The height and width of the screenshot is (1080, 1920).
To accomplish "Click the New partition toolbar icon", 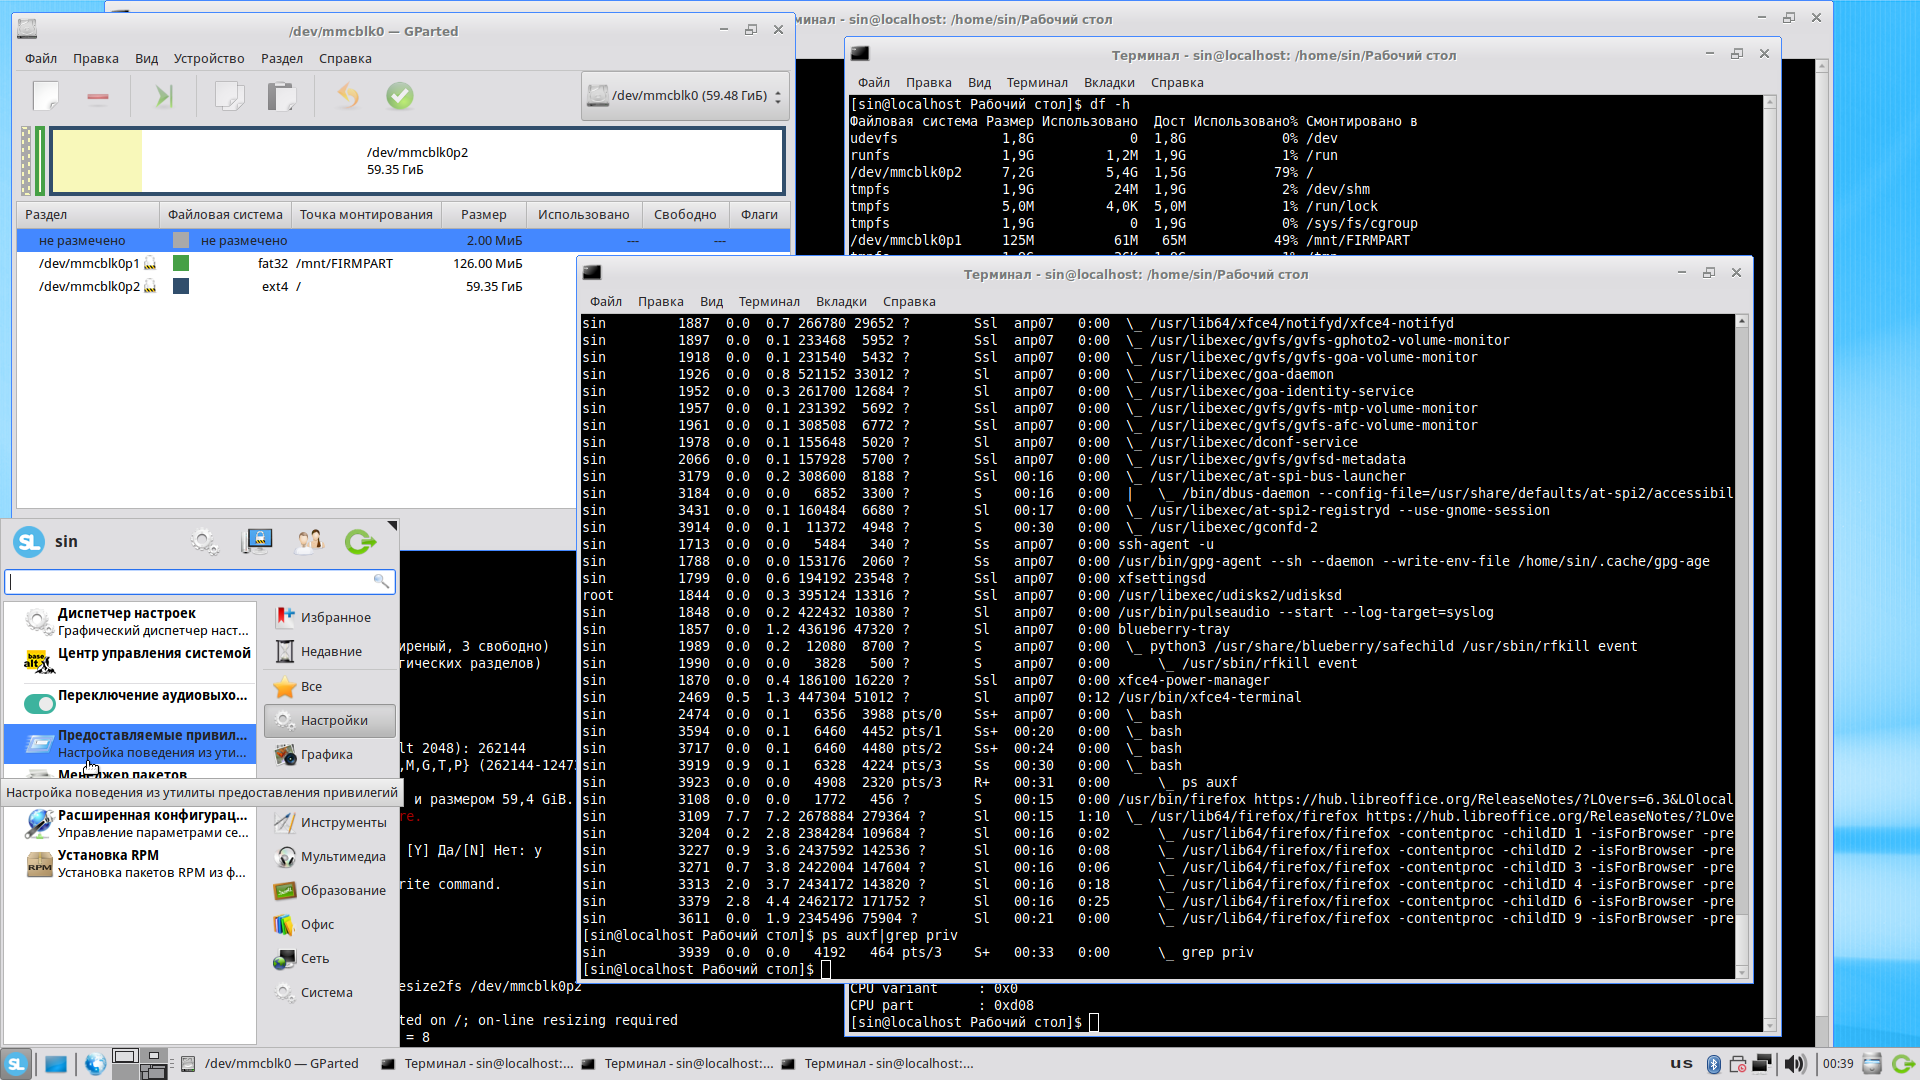I will click(46, 96).
